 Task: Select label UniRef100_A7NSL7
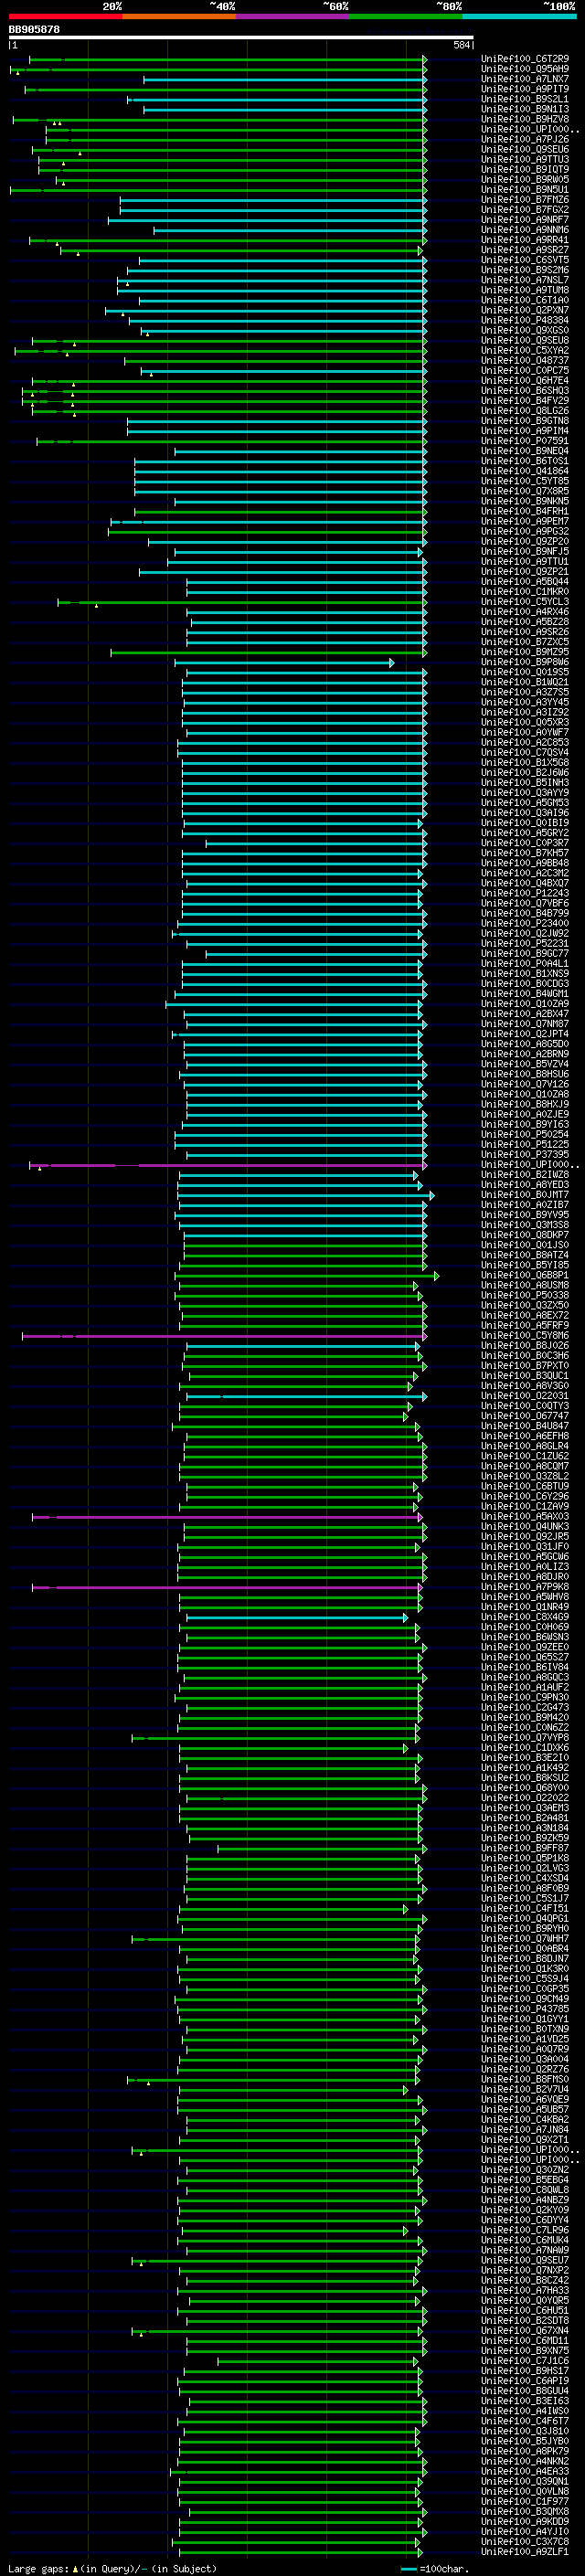pyautogui.click(x=525, y=280)
